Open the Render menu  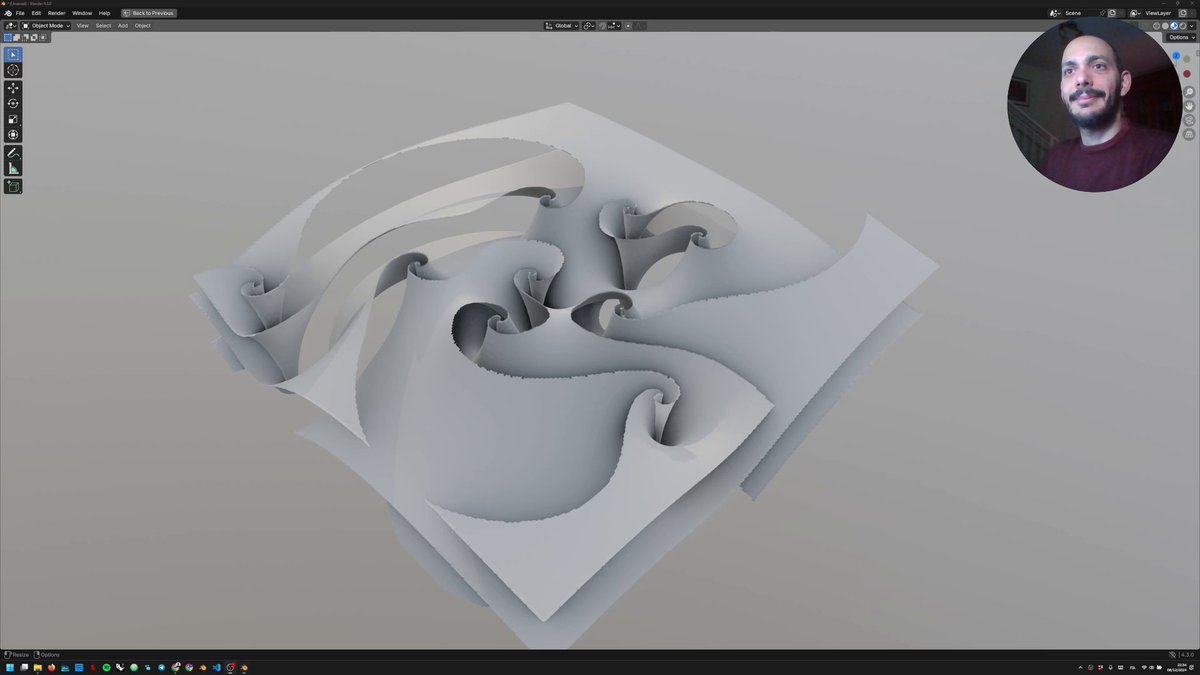pos(56,13)
